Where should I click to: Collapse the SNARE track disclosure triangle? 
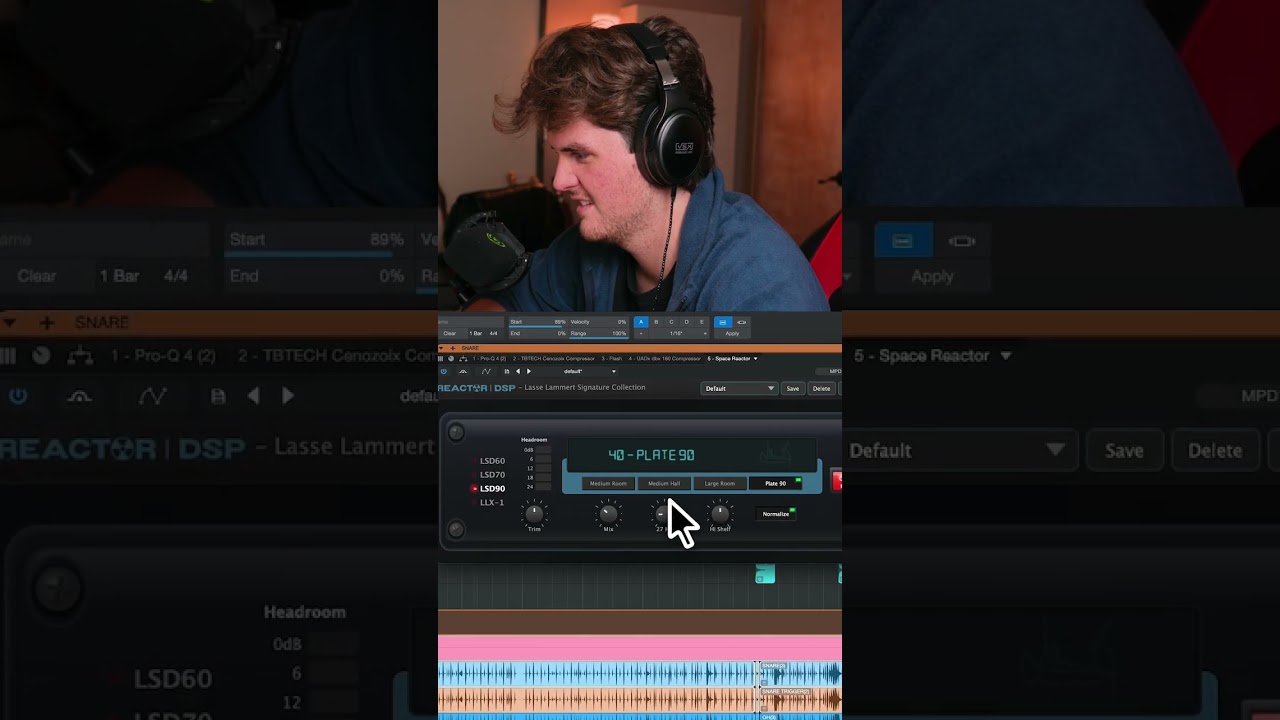click(x=441, y=348)
